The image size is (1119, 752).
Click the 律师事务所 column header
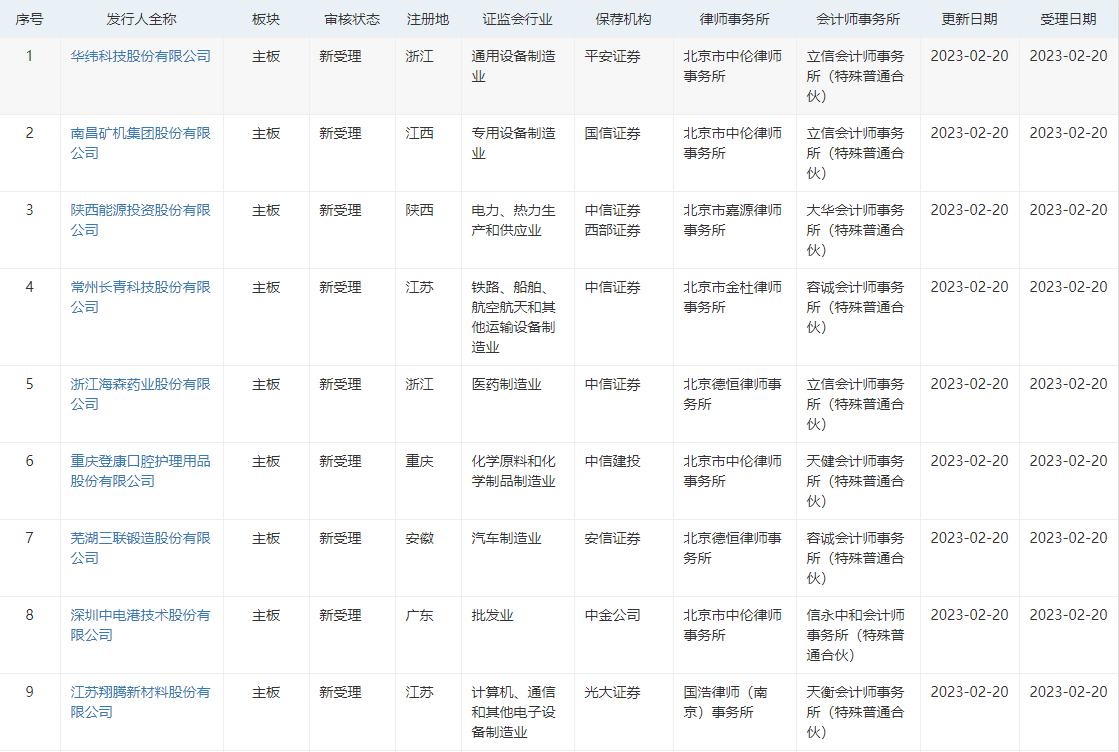pos(734,19)
